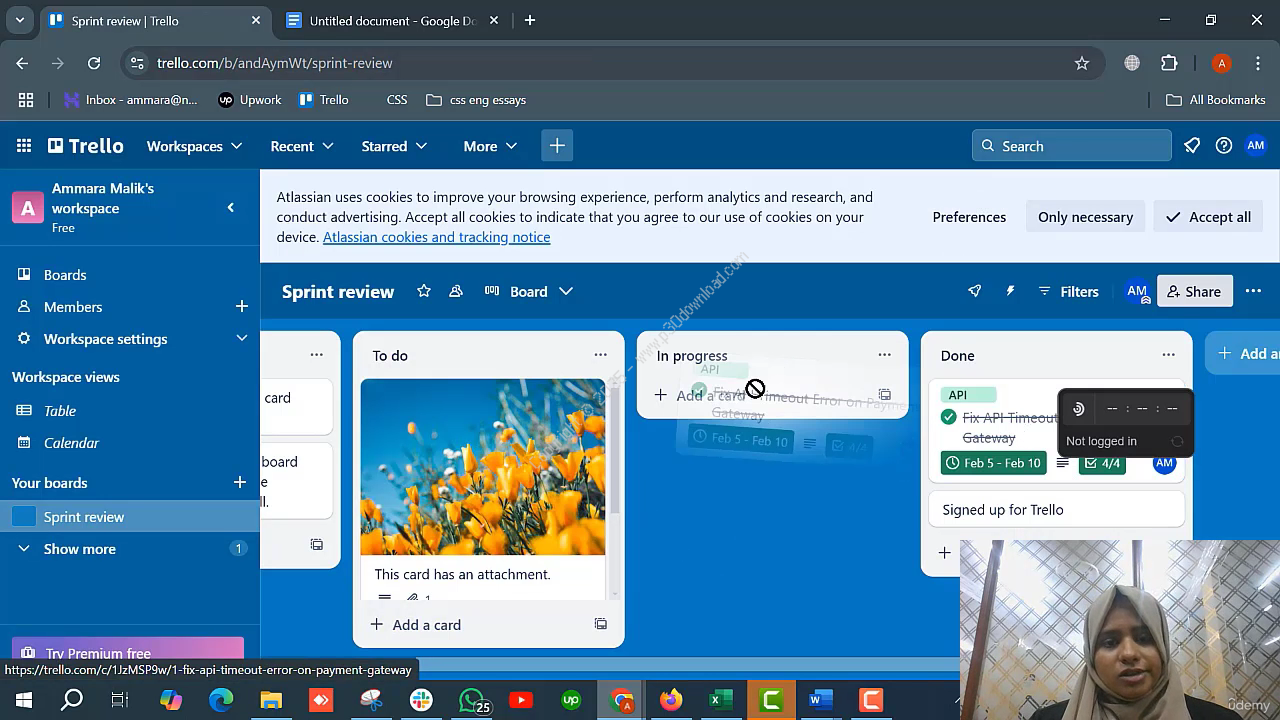Expand Workspace settings chevron

(241, 338)
